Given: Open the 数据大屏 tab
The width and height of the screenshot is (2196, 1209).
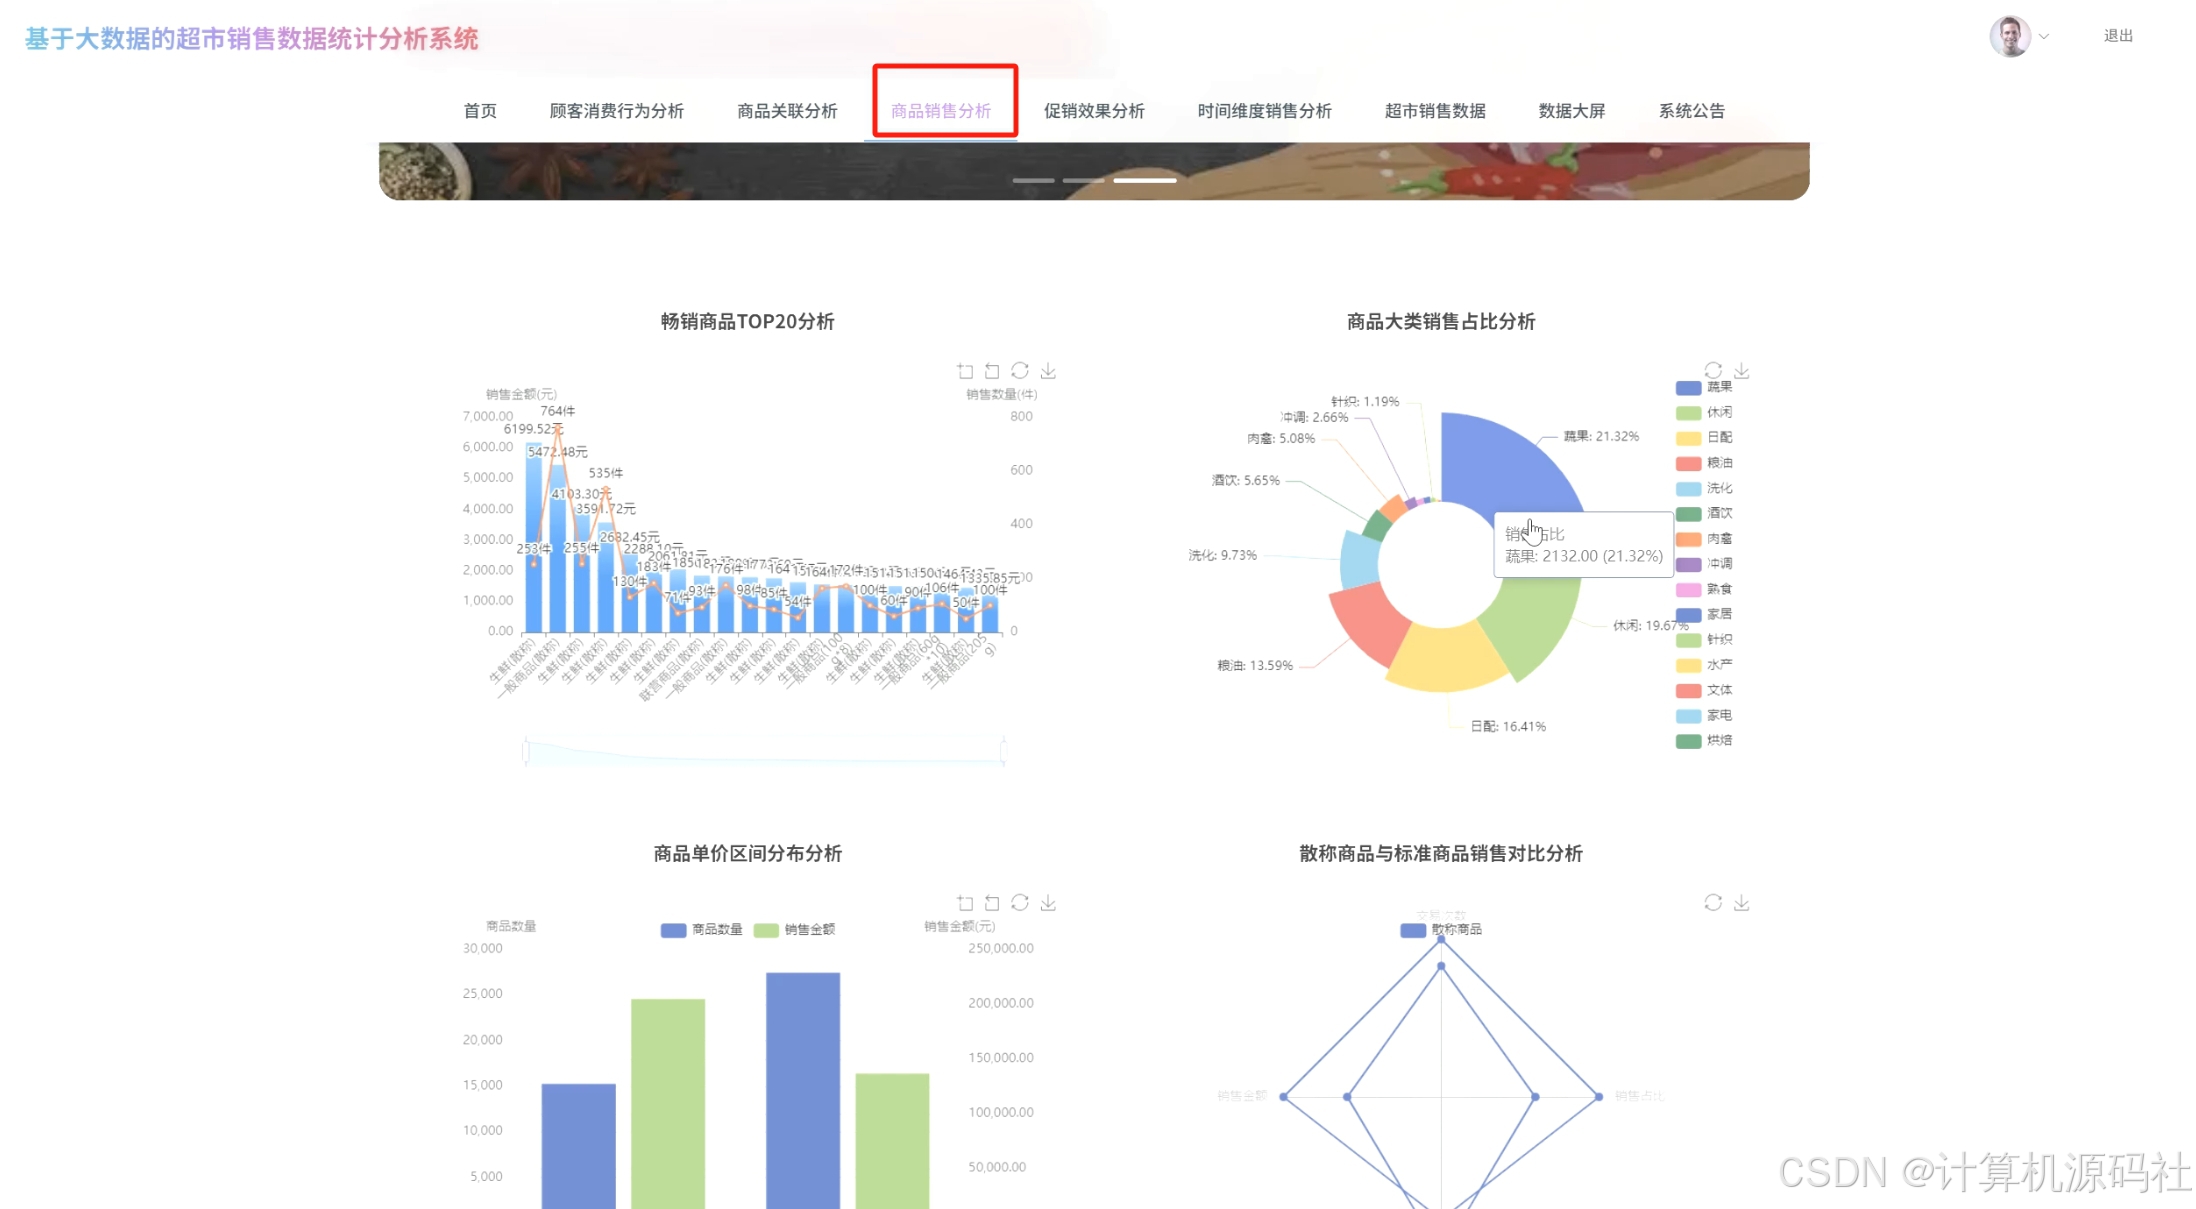Looking at the screenshot, I should (1571, 111).
